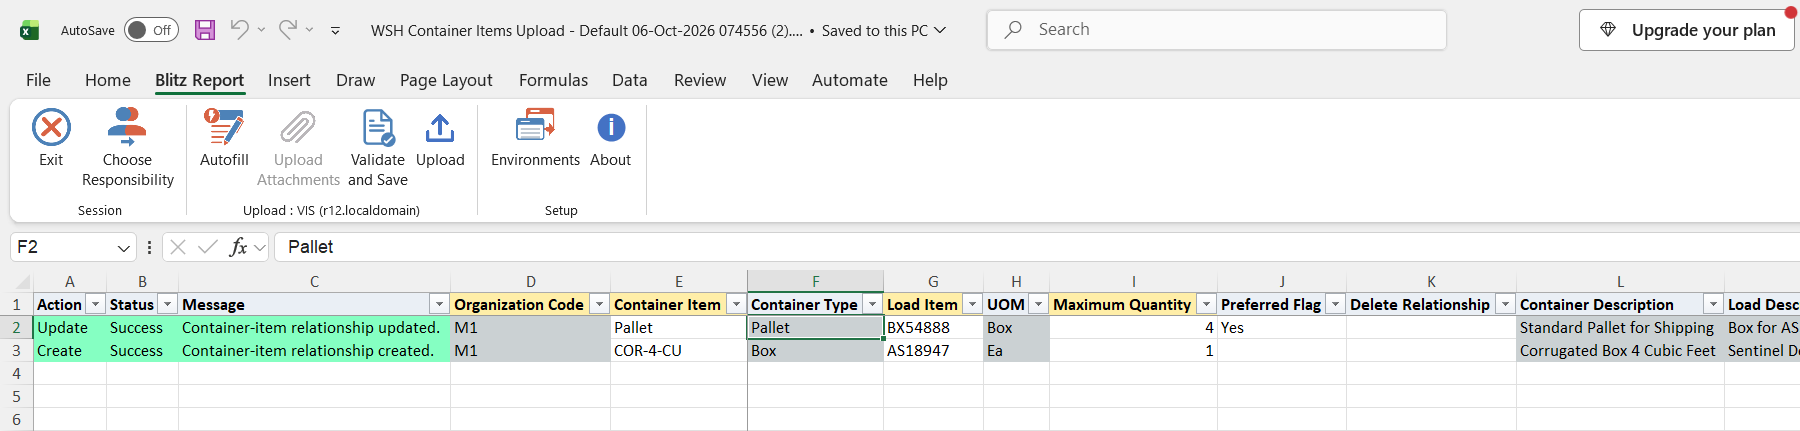Select cell with load item BX54888
The height and width of the screenshot is (431, 1800).
click(x=933, y=328)
